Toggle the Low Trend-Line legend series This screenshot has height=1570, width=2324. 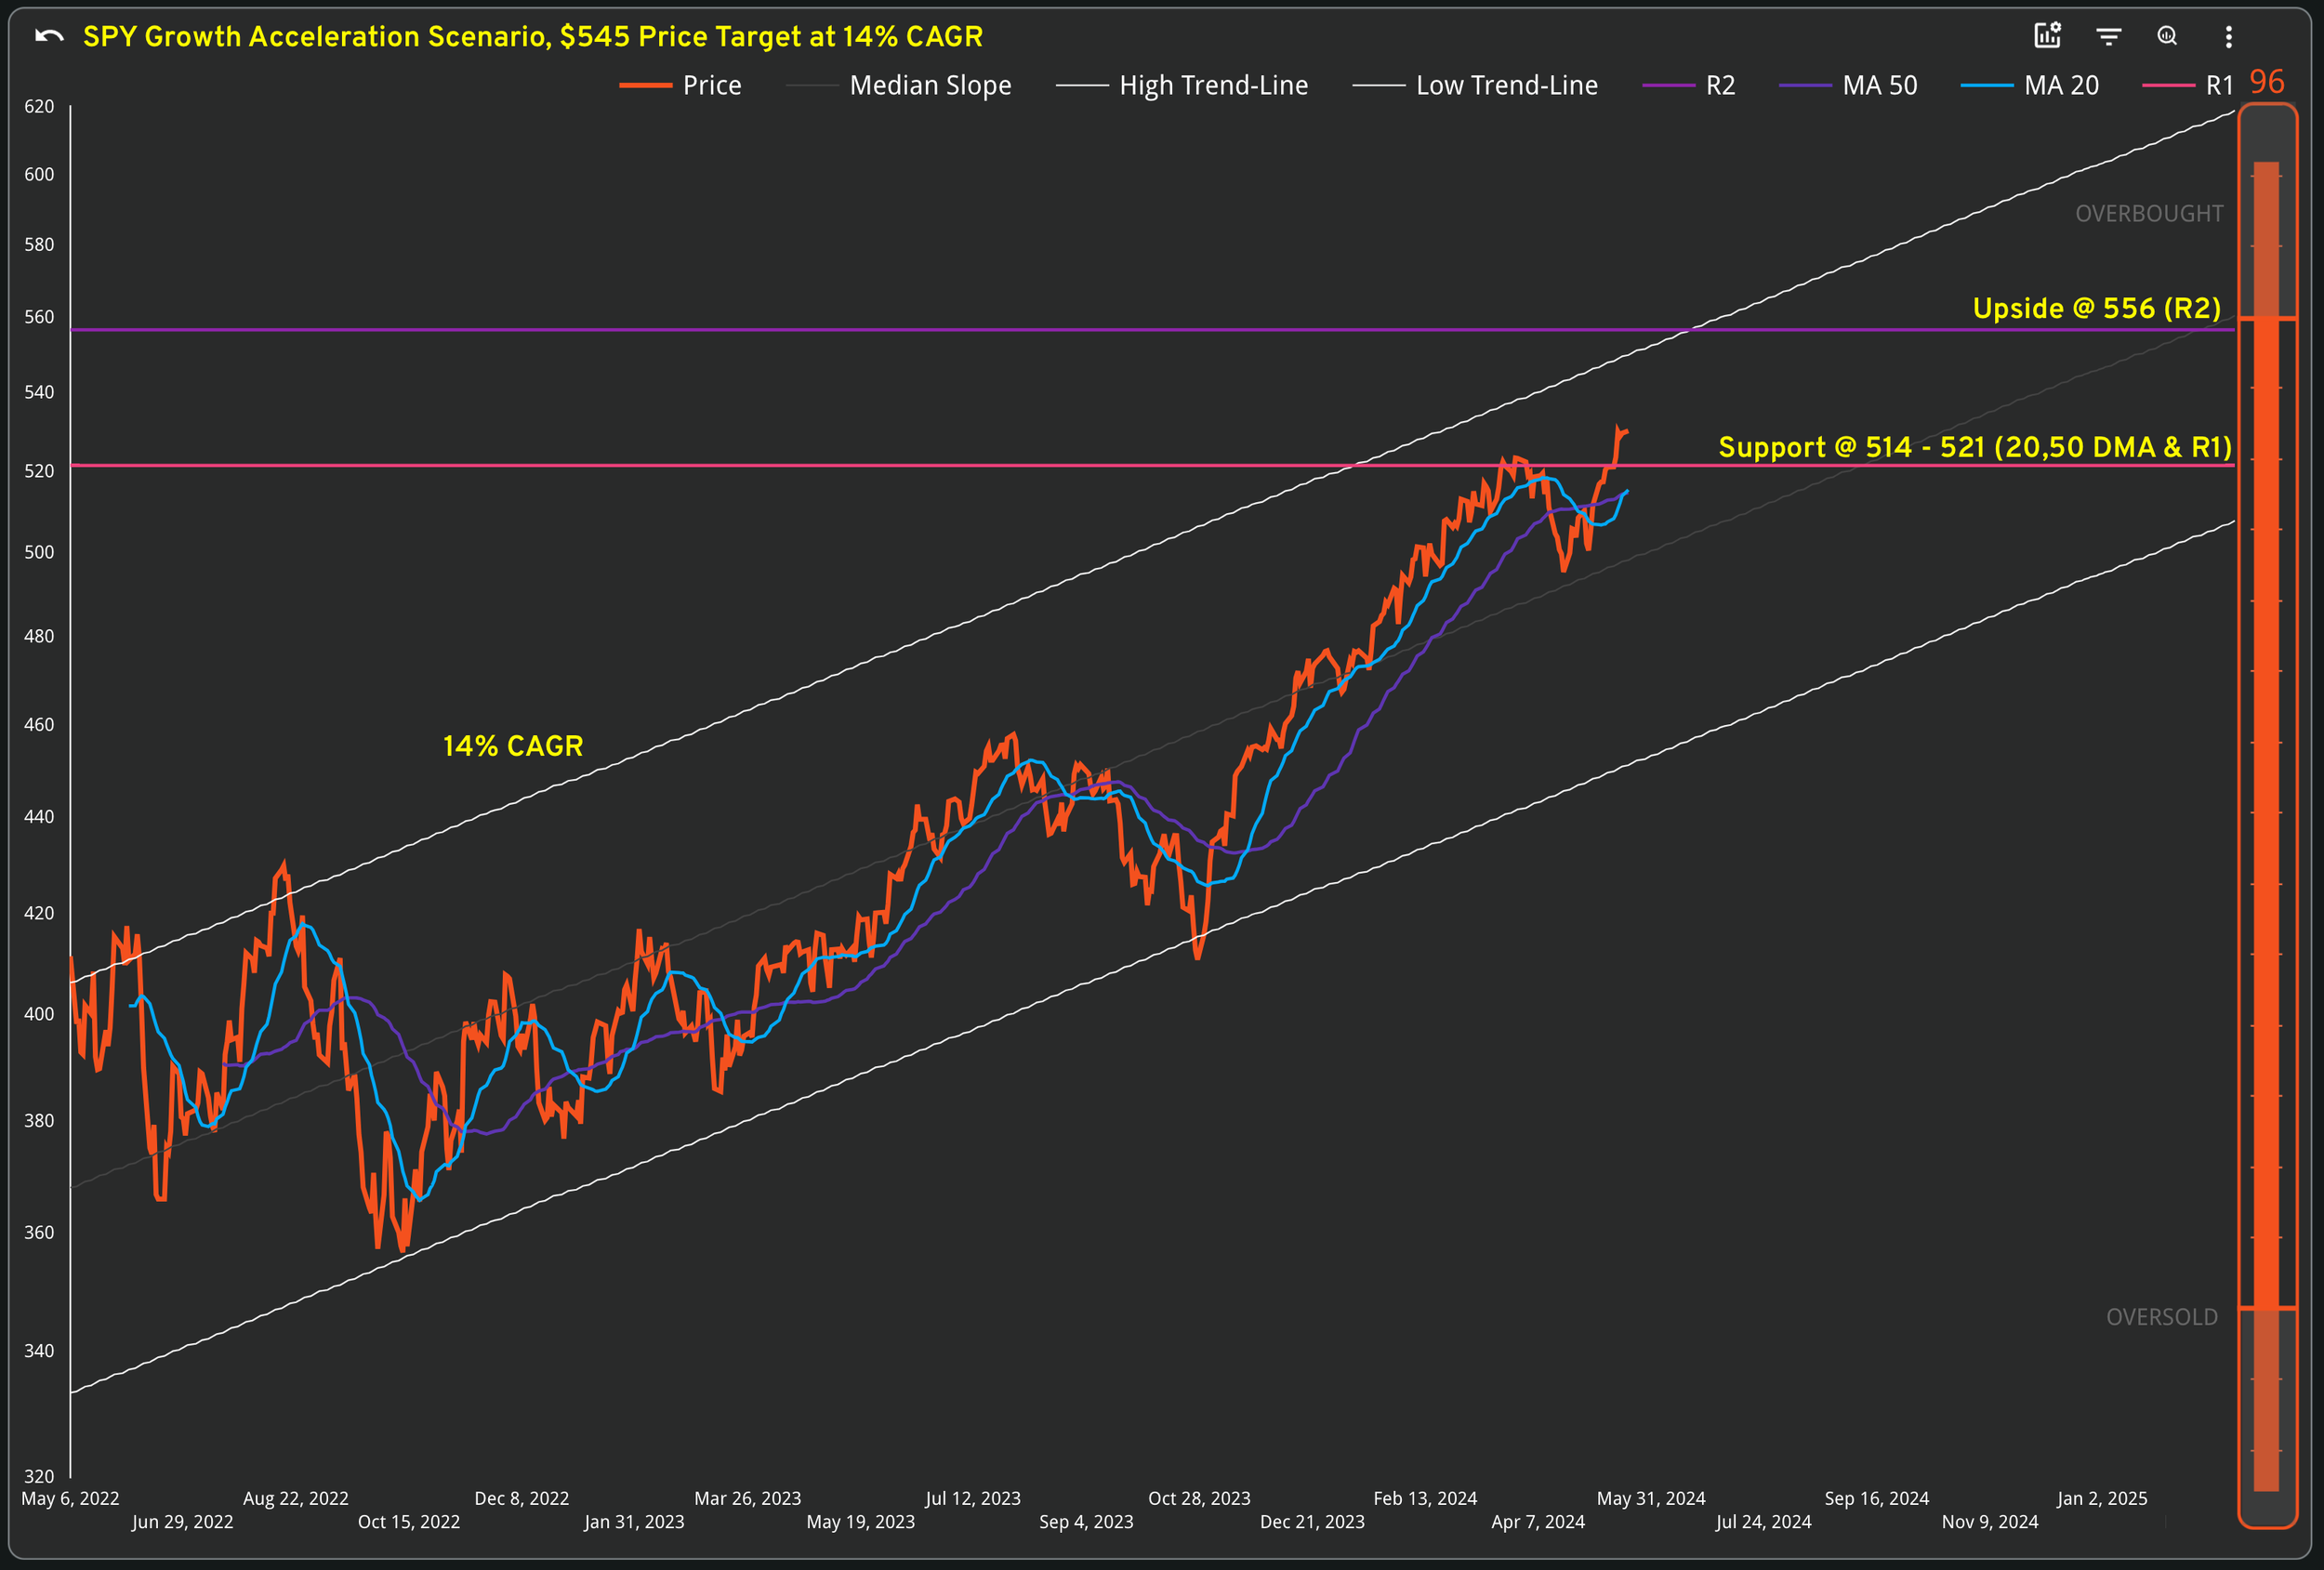(x=1475, y=86)
